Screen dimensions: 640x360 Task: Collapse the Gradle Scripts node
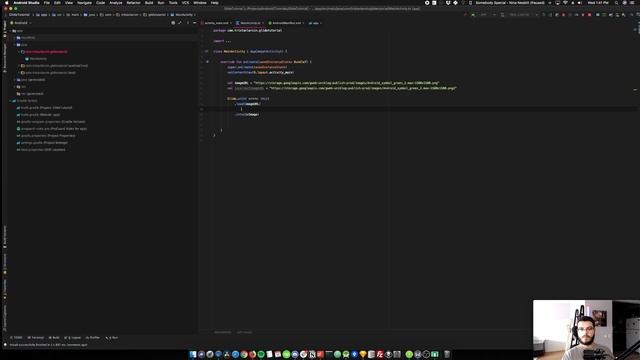point(11,100)
